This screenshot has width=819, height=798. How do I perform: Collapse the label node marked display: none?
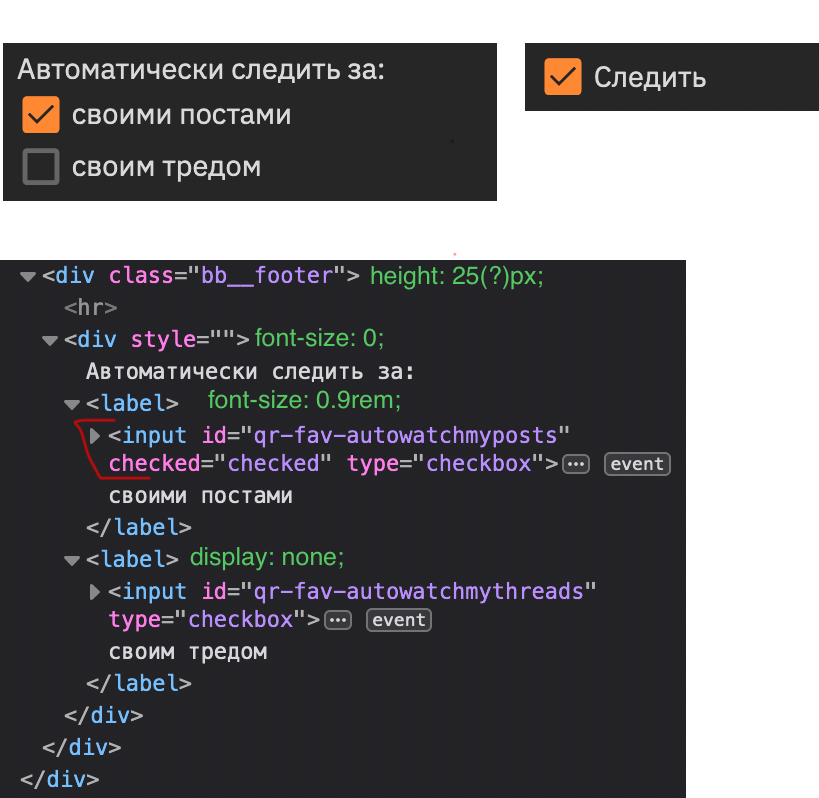71,560
